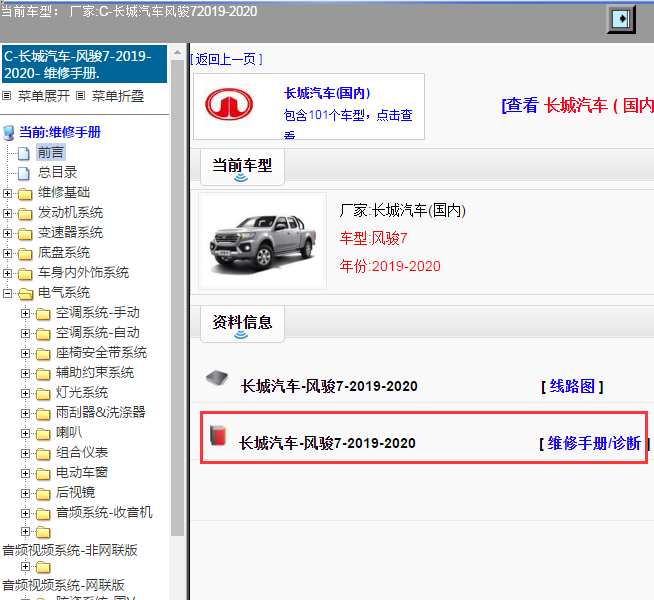The height and width of the screenshot is (600, 654).
Task: Click 年份:2019-2020 text
Action: tap(390, 266)
